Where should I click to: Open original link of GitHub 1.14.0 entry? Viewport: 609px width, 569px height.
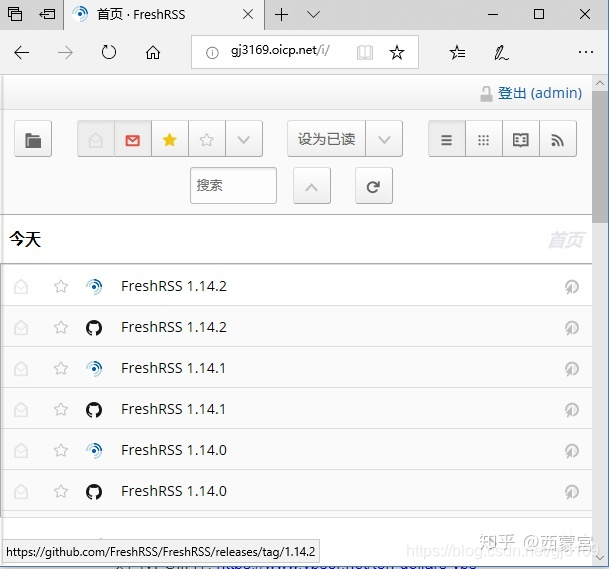(572, 492)
